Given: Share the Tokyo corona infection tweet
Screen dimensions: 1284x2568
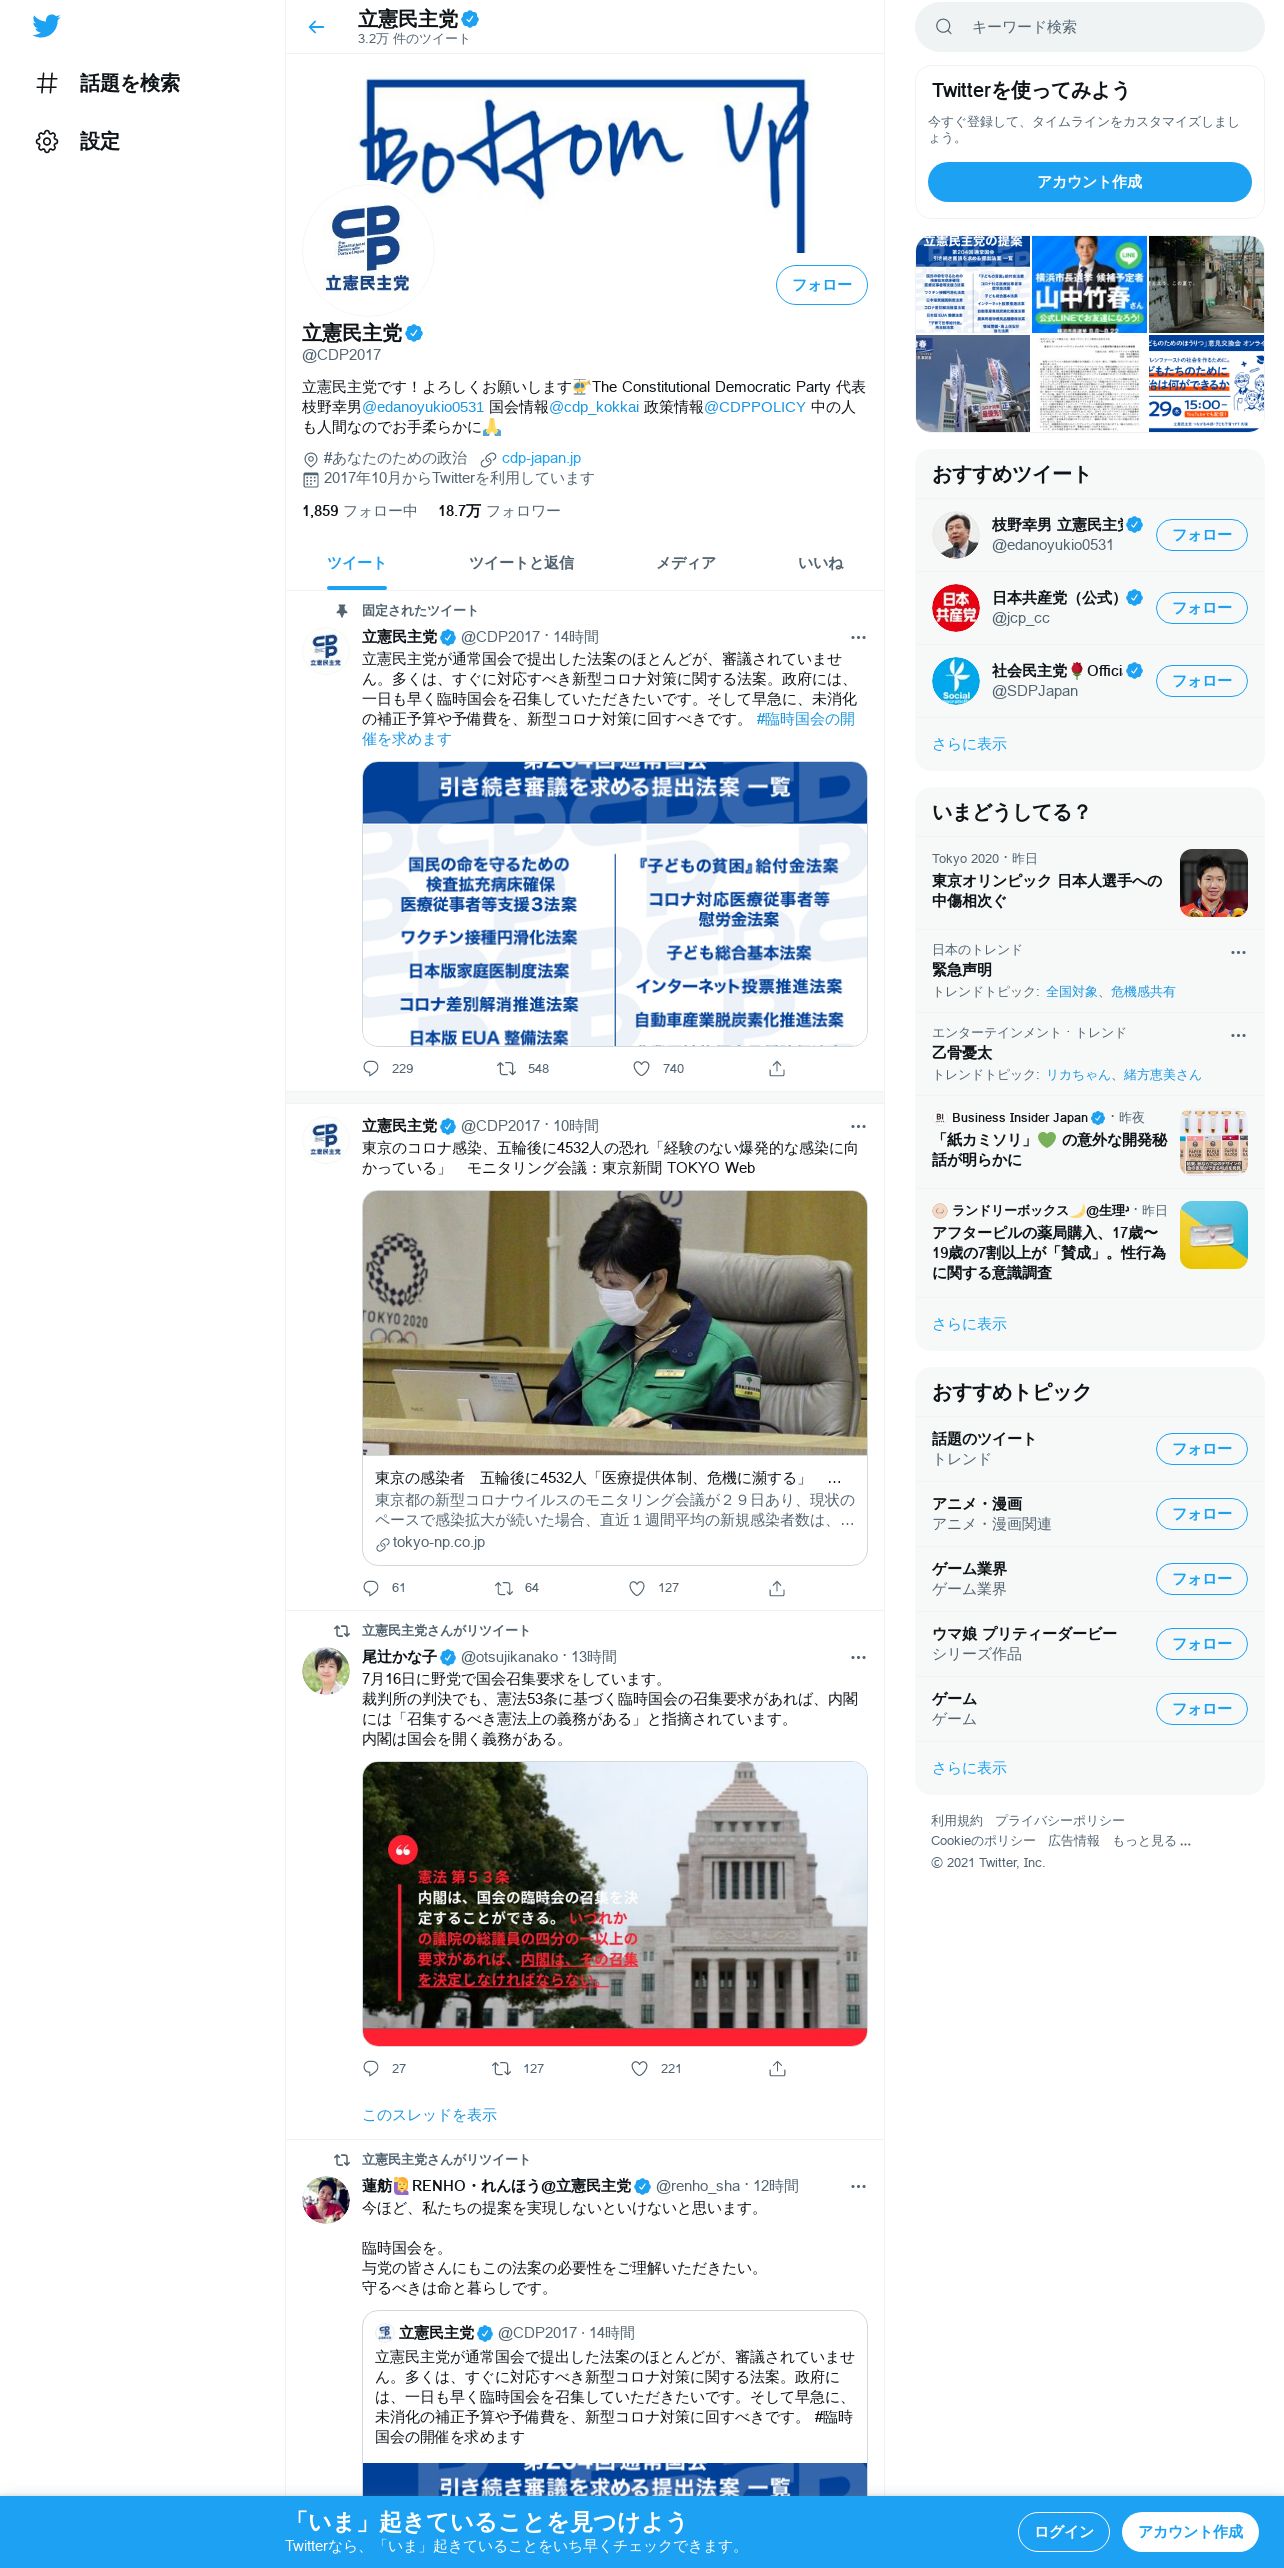Looking at the screenshot, I should pyautogui.click(x=777, y=1587).
